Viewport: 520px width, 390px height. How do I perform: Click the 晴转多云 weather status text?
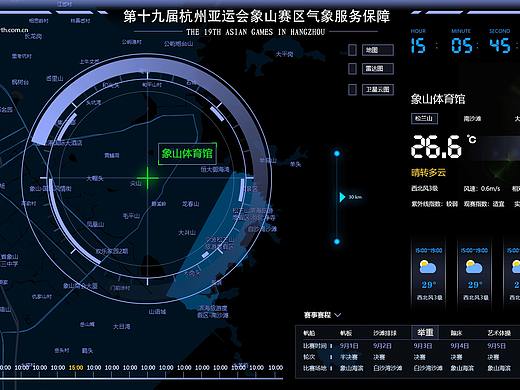(428, 172)
